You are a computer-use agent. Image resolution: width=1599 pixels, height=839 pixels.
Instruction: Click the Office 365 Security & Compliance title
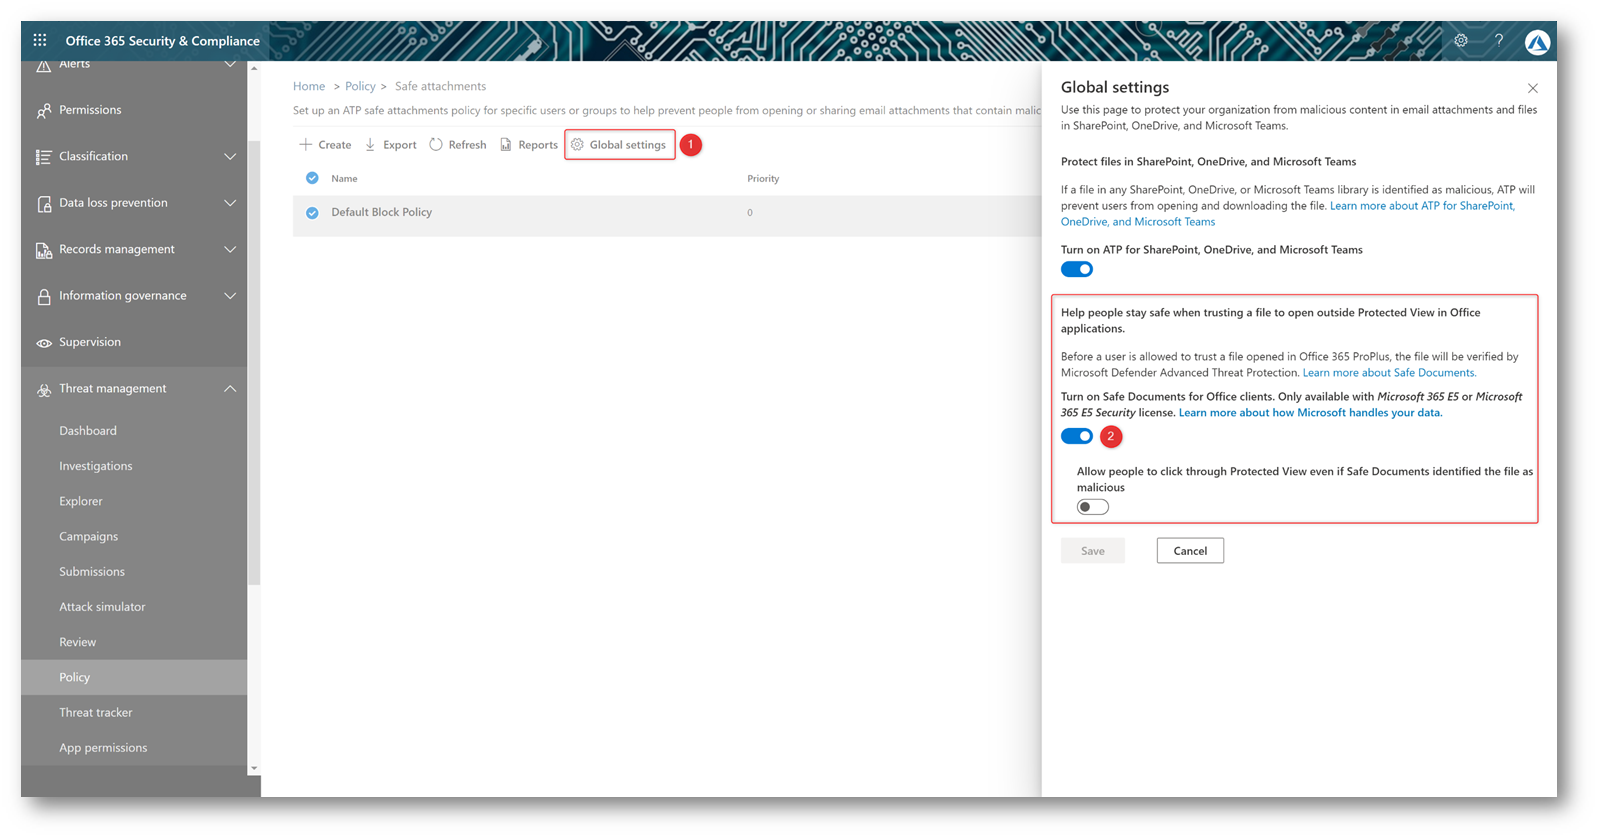click(x=163, y=41)
